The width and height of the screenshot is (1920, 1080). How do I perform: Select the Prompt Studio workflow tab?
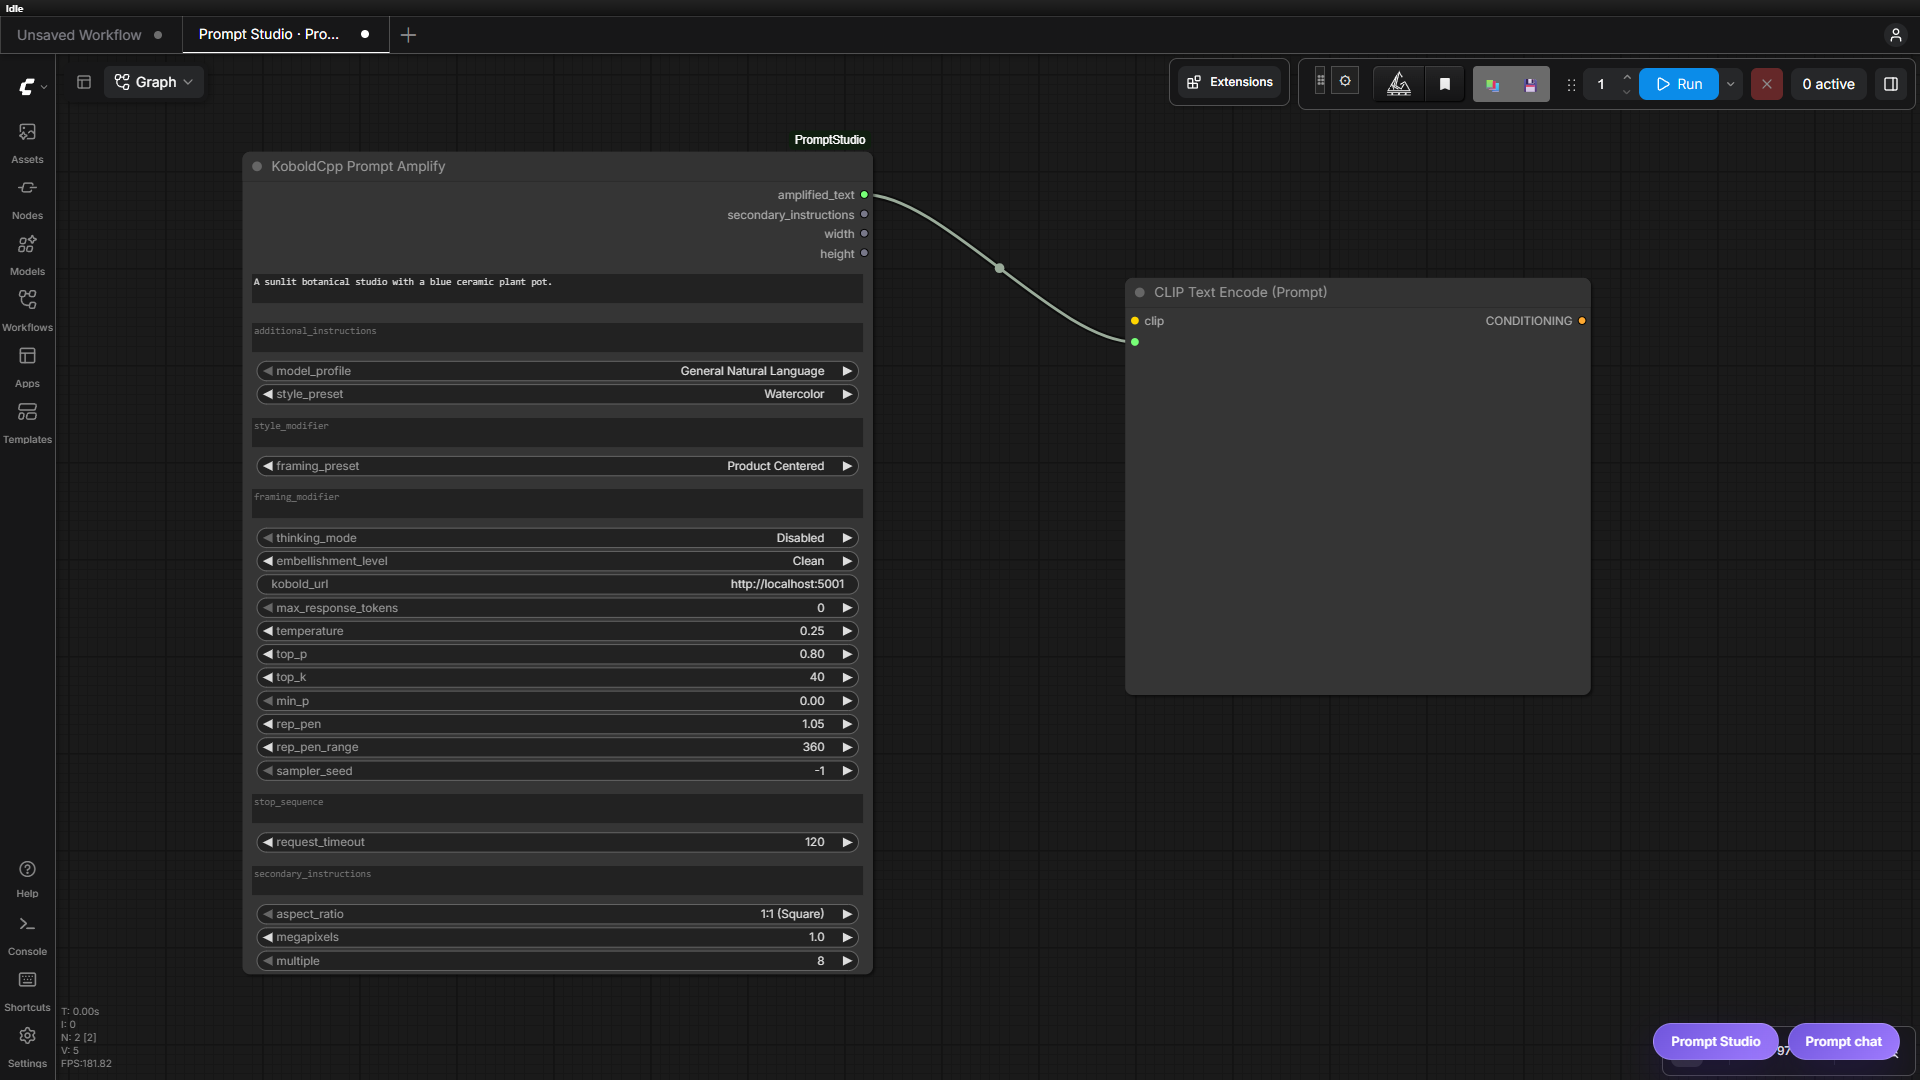coord(283,35)
